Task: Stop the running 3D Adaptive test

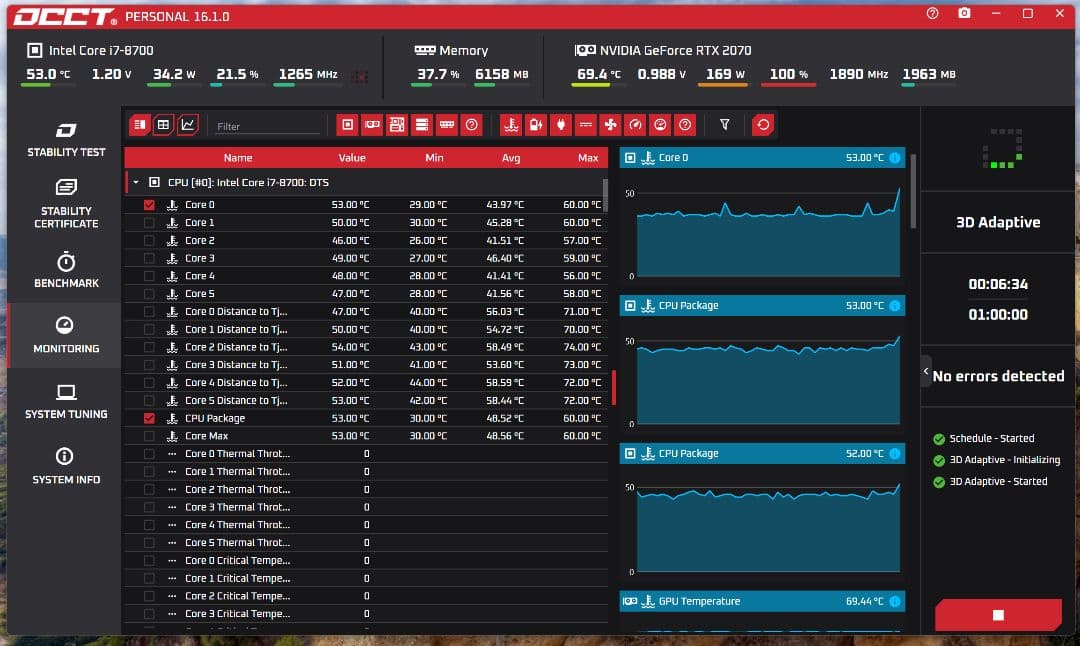Action: [997, 615]
